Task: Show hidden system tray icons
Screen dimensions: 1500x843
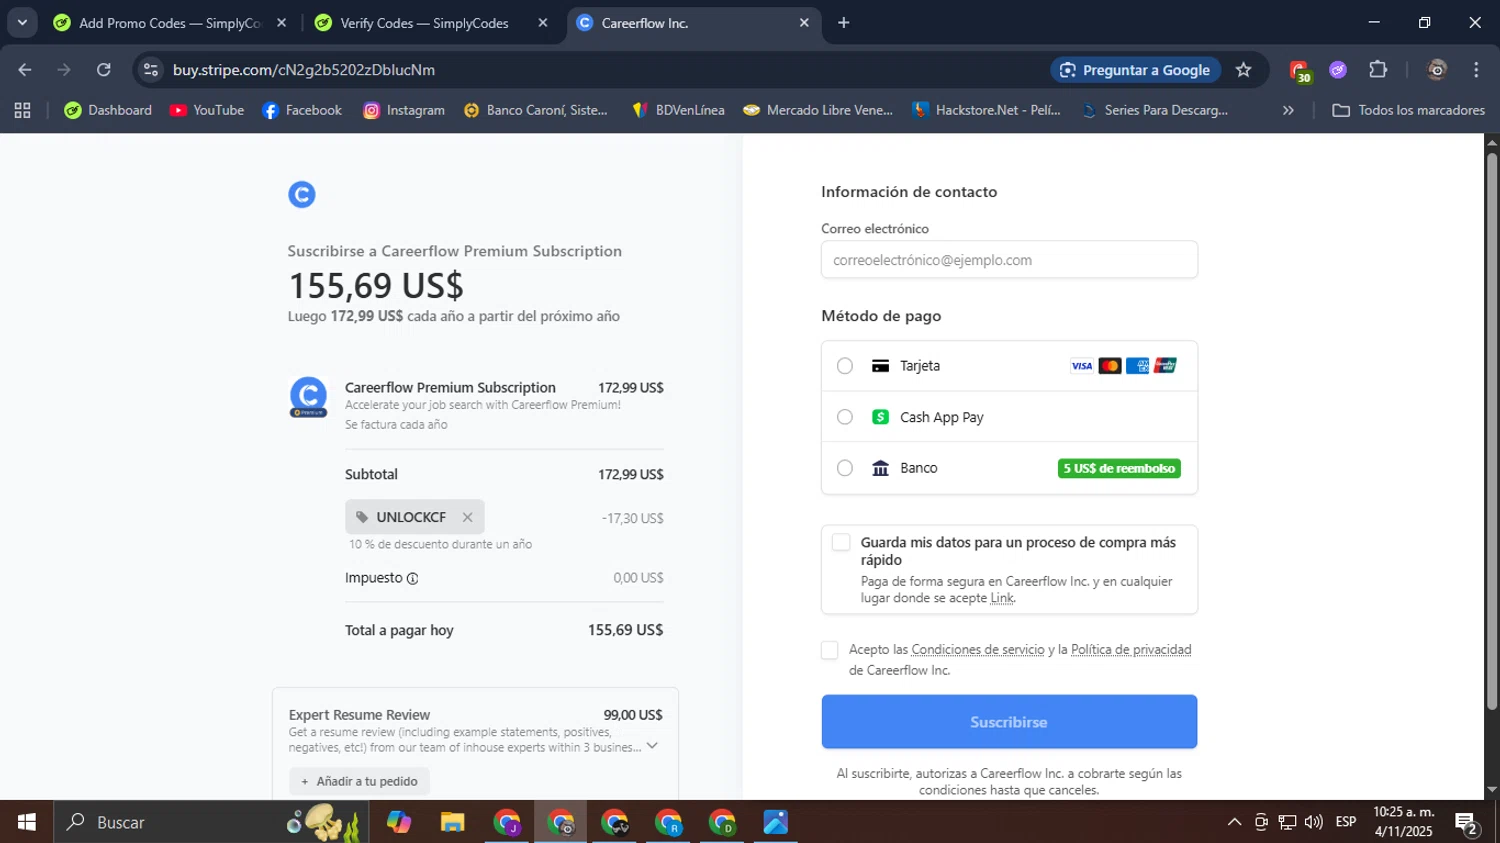Action: pyautogui.click(x=1234, y=822)
